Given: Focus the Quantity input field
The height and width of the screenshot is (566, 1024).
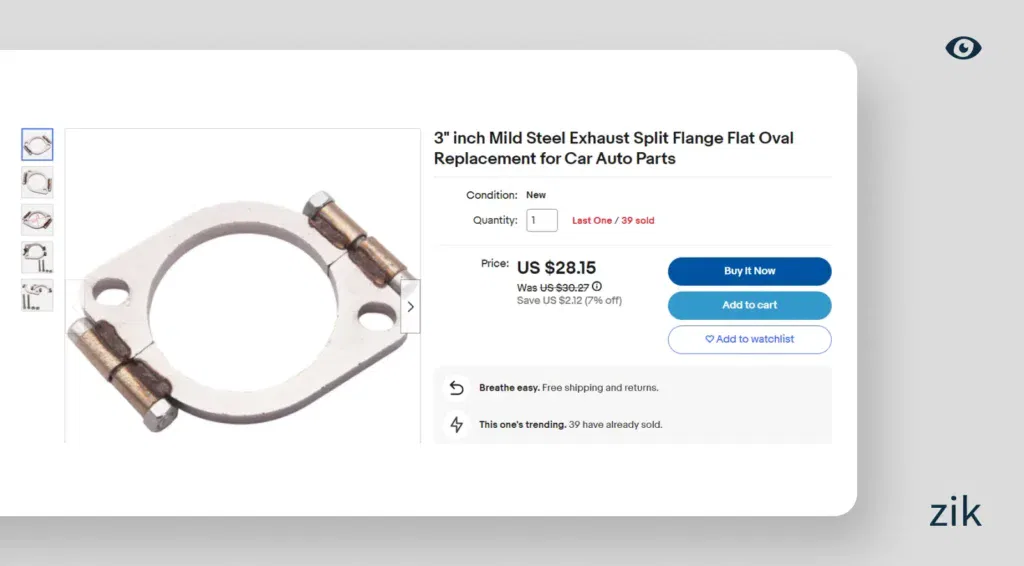Looking at the screenshot, I should pyautogui.click(x=542, y=220).
